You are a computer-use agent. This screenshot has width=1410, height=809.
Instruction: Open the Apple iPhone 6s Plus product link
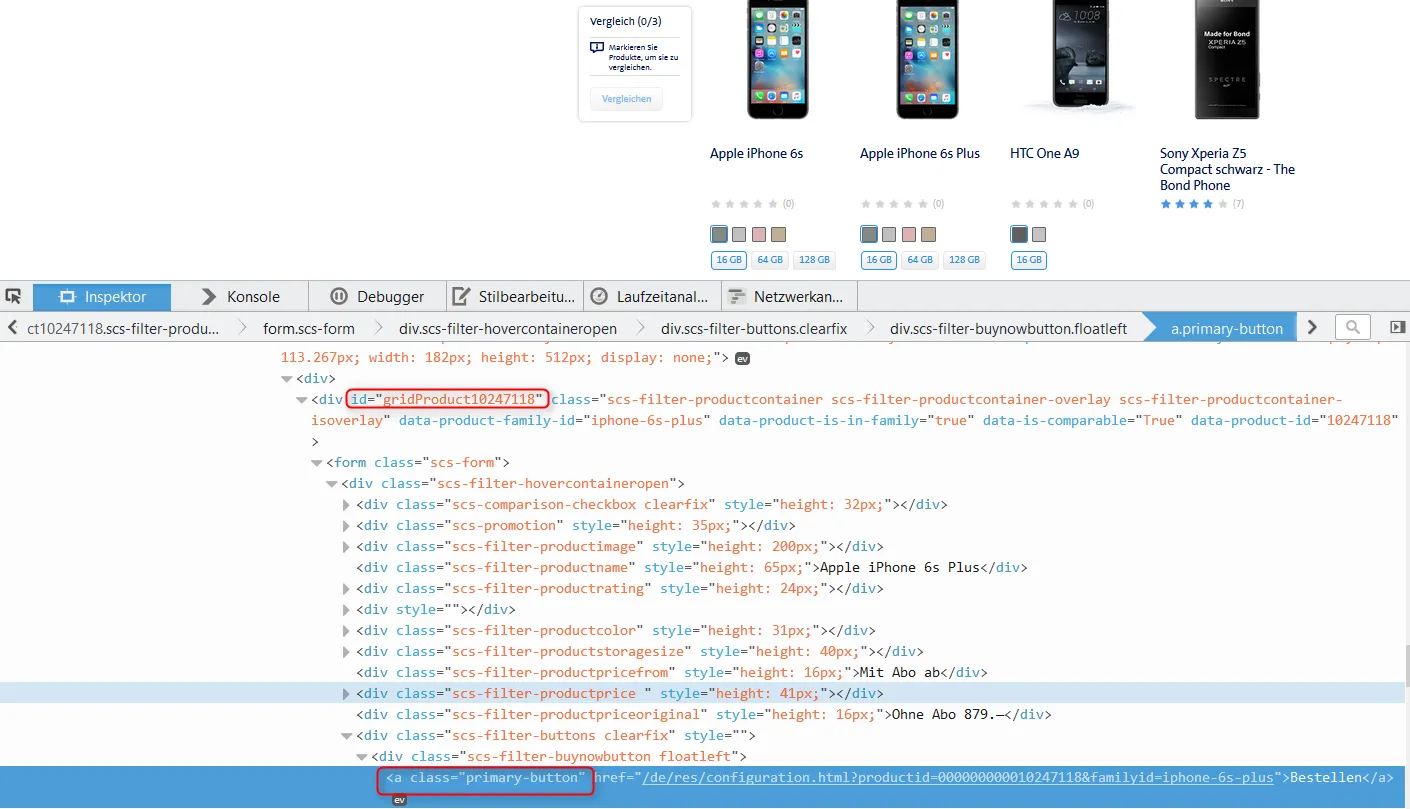920,153
